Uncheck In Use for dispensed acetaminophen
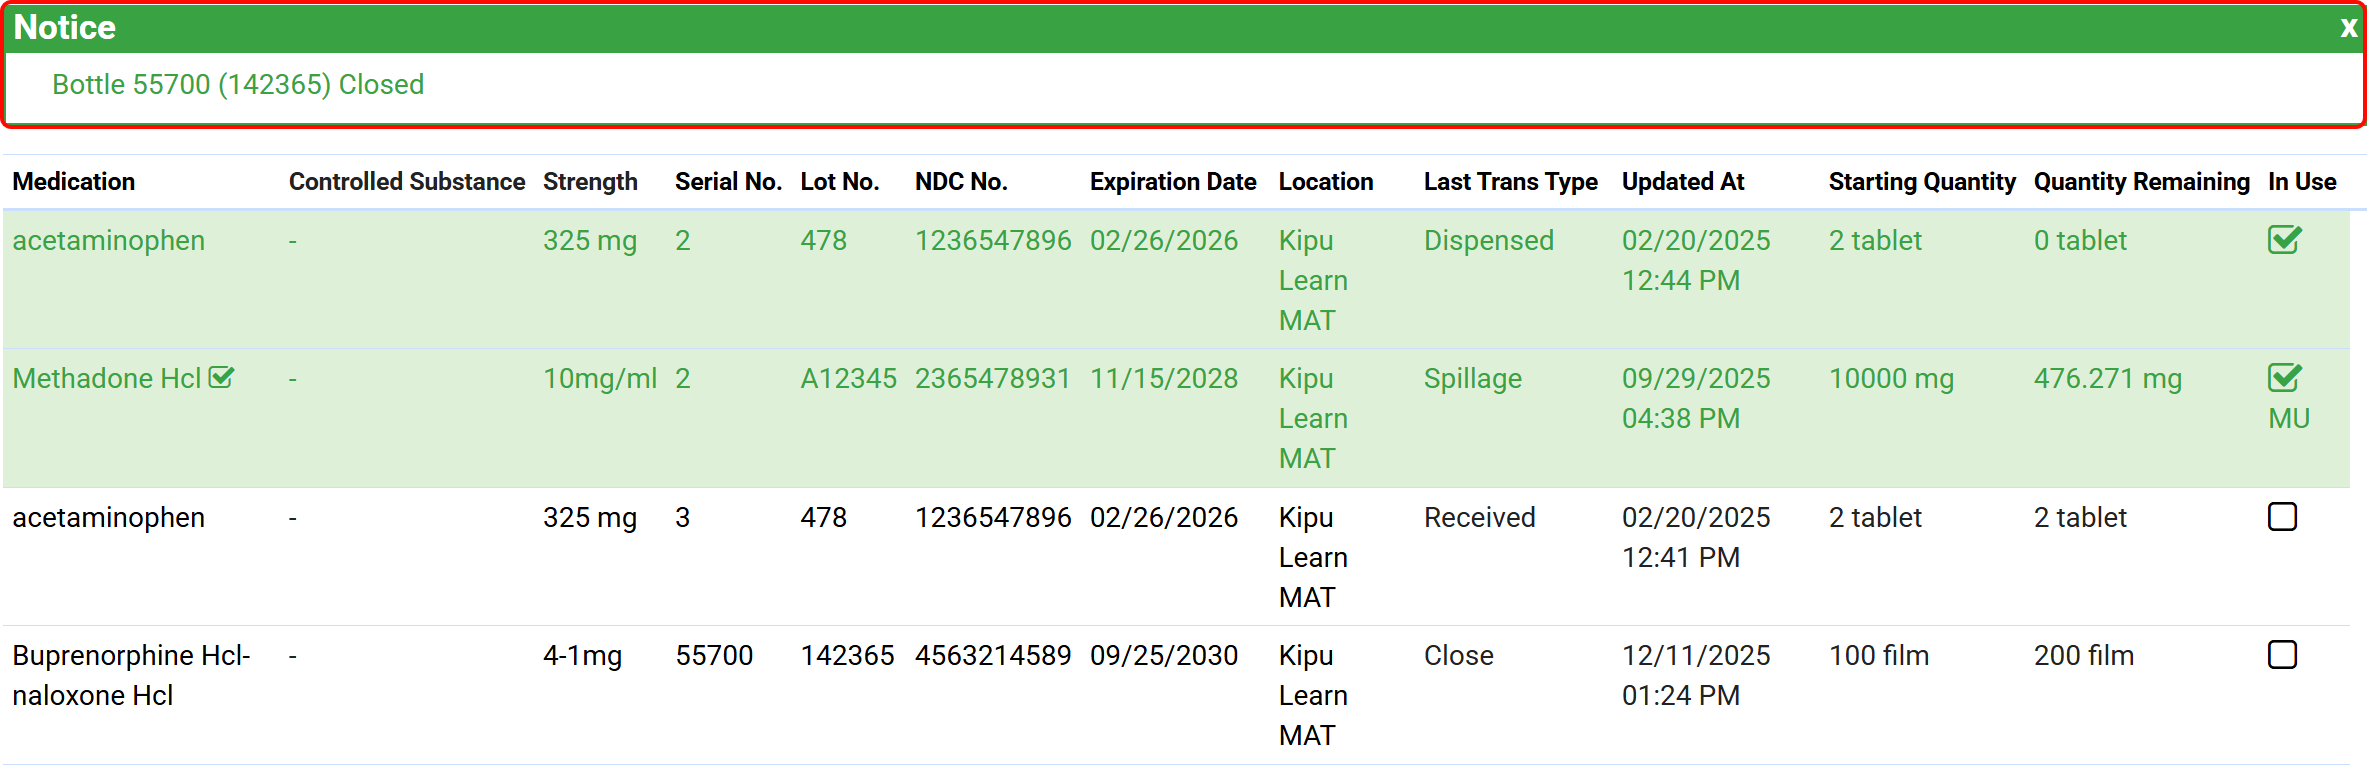 coord(2284,240)
